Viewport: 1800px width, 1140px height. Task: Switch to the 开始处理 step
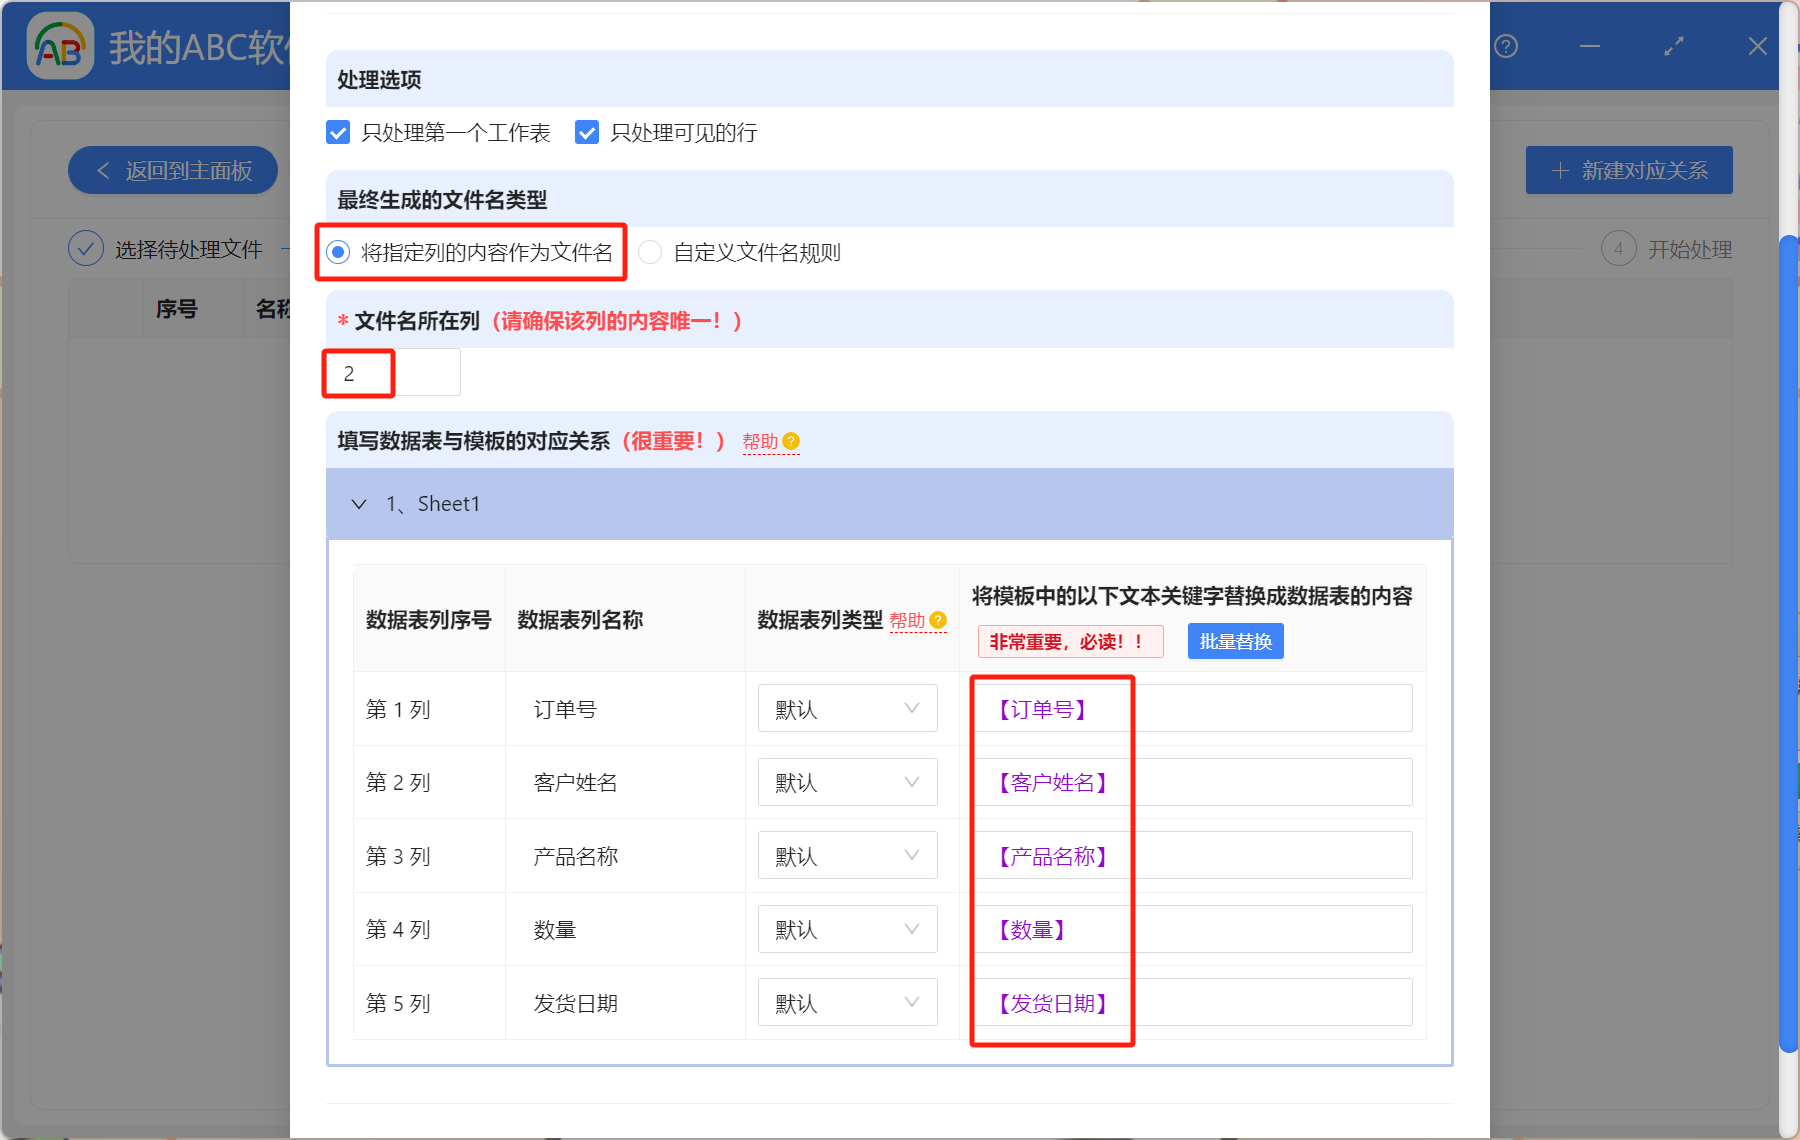click(1689, 248)
